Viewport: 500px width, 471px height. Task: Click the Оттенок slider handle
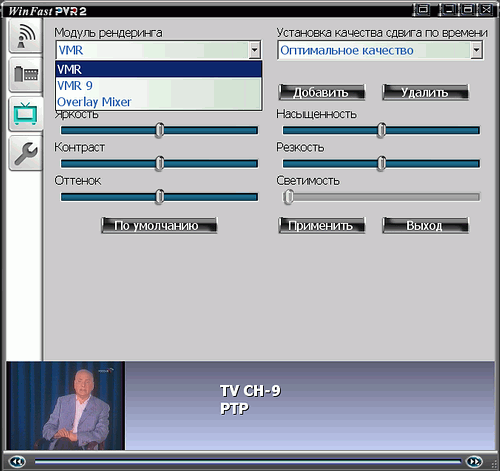point(160,197)
